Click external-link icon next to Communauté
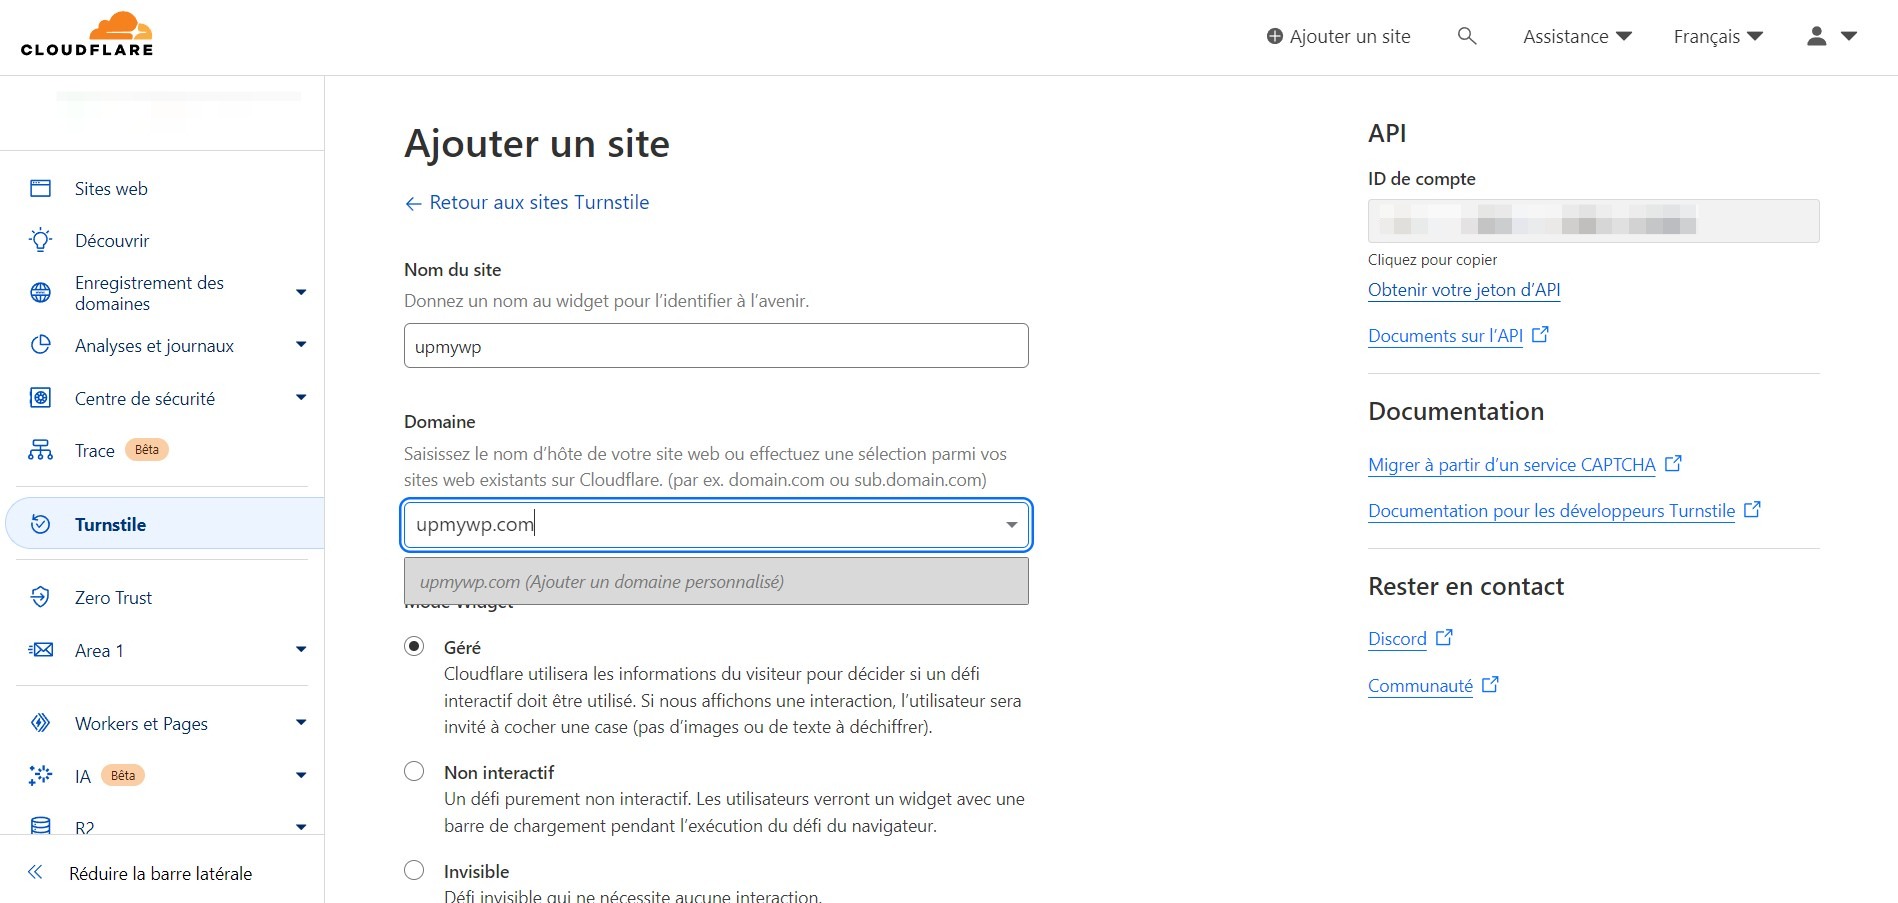The image size is (1898, 903). point(1490,684)
